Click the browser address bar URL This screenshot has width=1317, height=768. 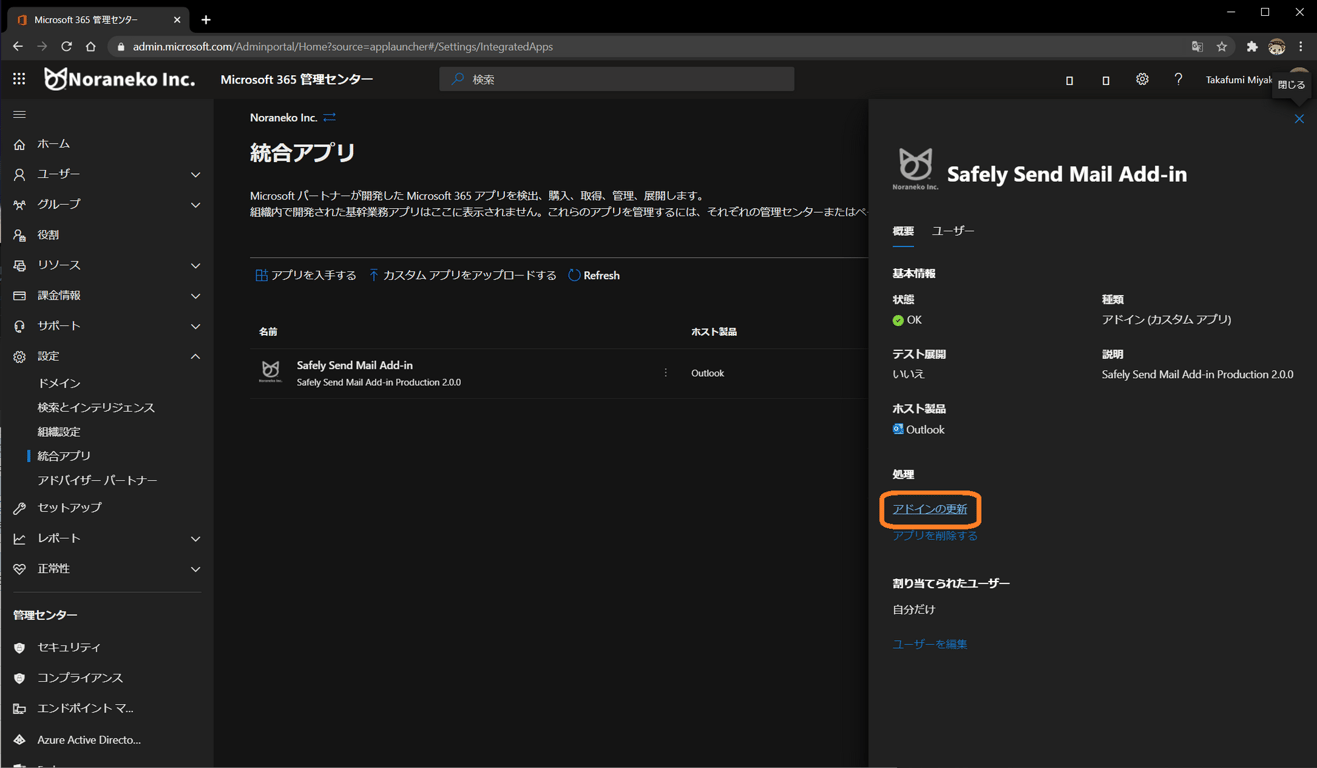click(x=343, y=46)
